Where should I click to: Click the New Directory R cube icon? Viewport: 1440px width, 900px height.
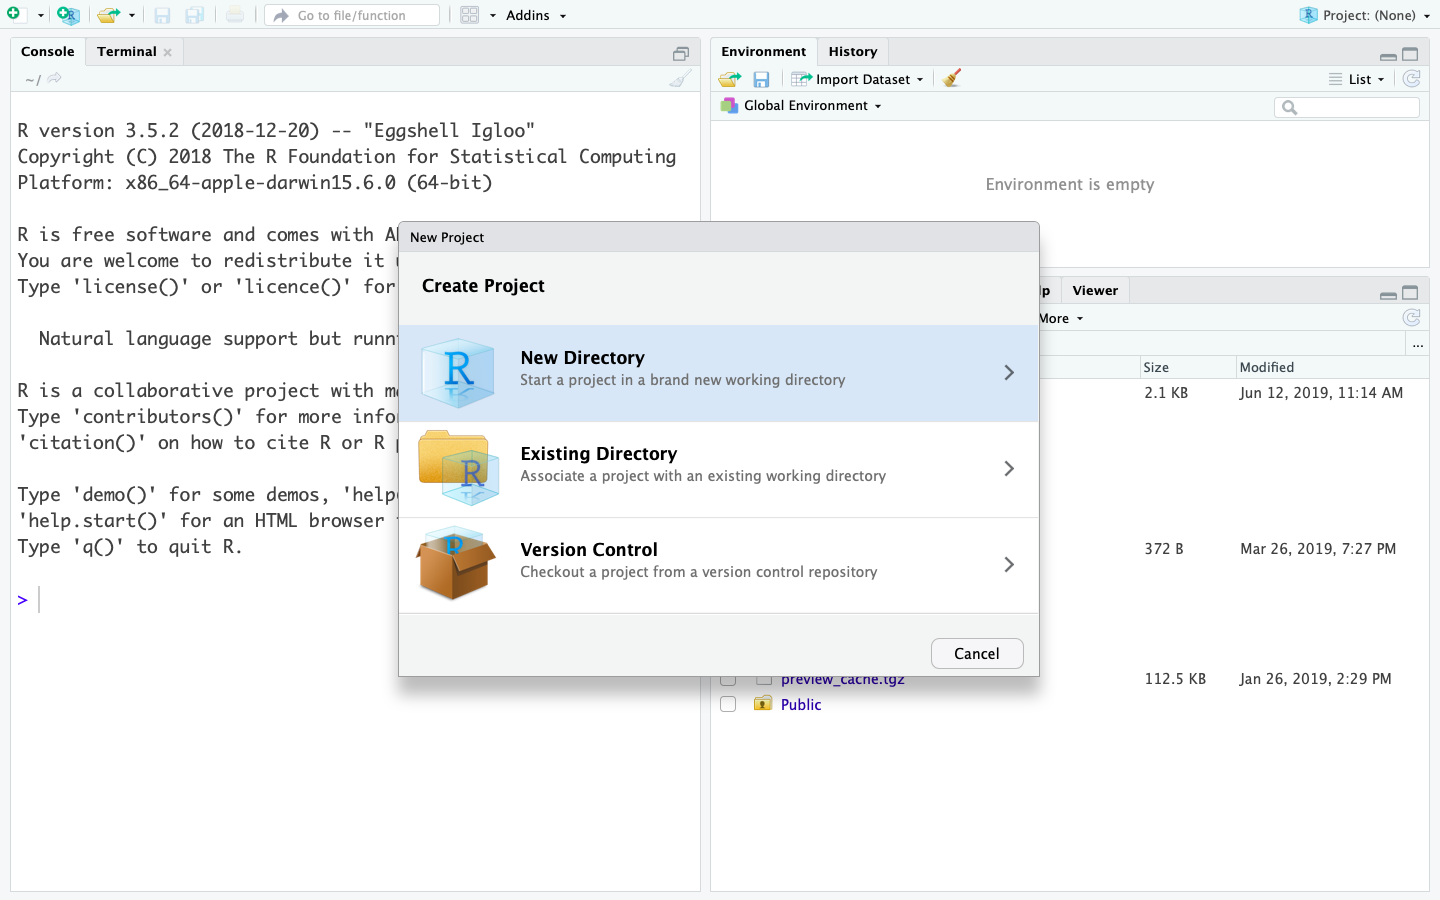(457, 373)
